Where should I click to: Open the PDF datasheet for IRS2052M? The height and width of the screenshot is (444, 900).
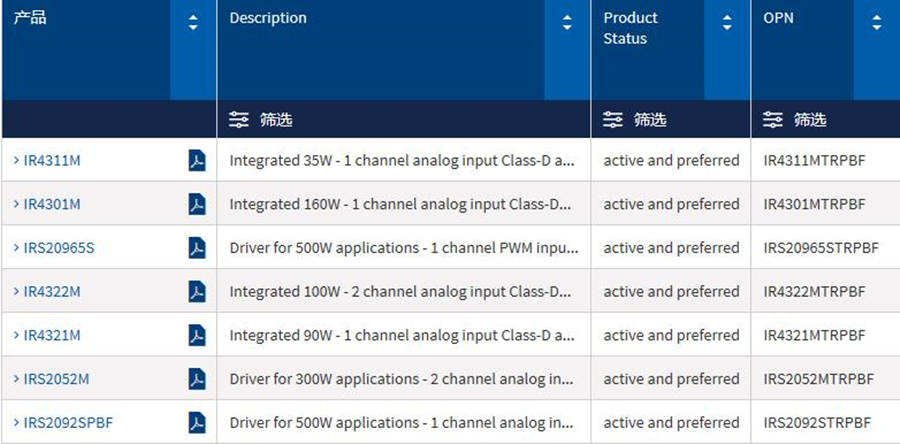pos(197,379)
